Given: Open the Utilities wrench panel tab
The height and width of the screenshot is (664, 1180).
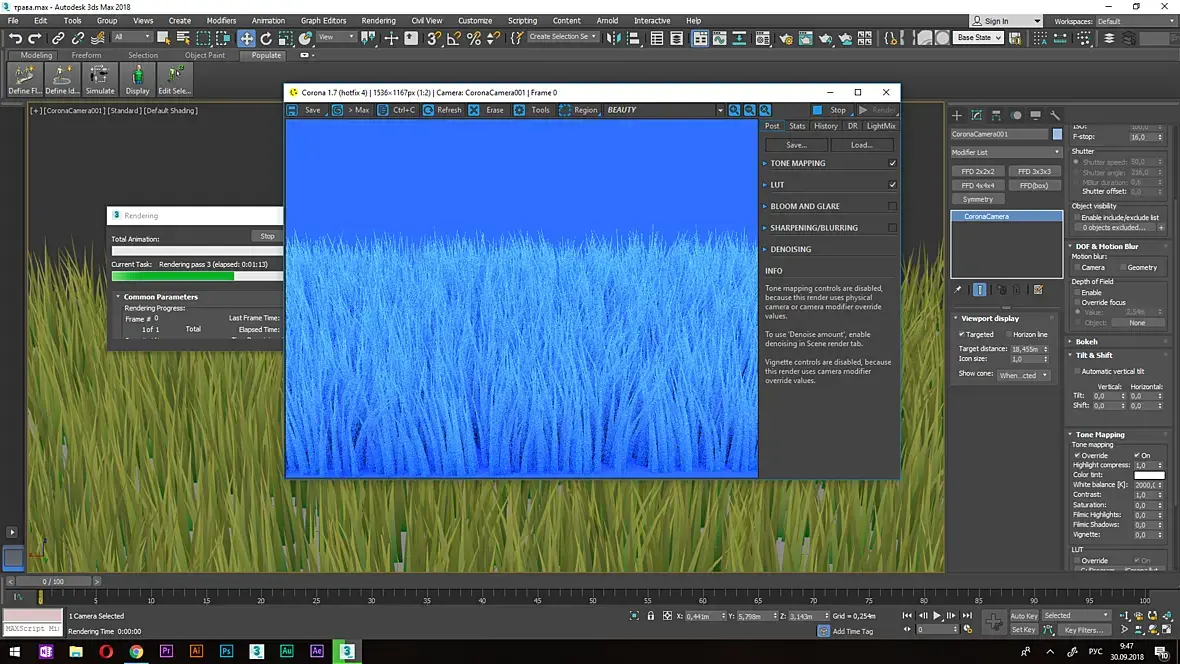Looking at the screenshot, I should point(1054,115).
